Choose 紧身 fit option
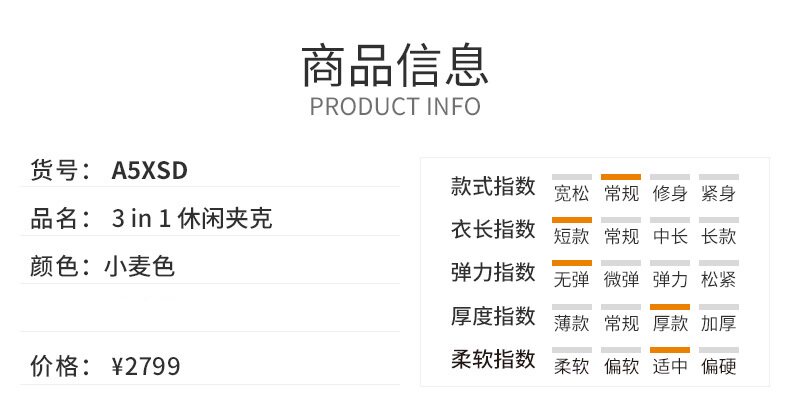The height and width of the screenshot is (410, 790). (x=718, y=193)
